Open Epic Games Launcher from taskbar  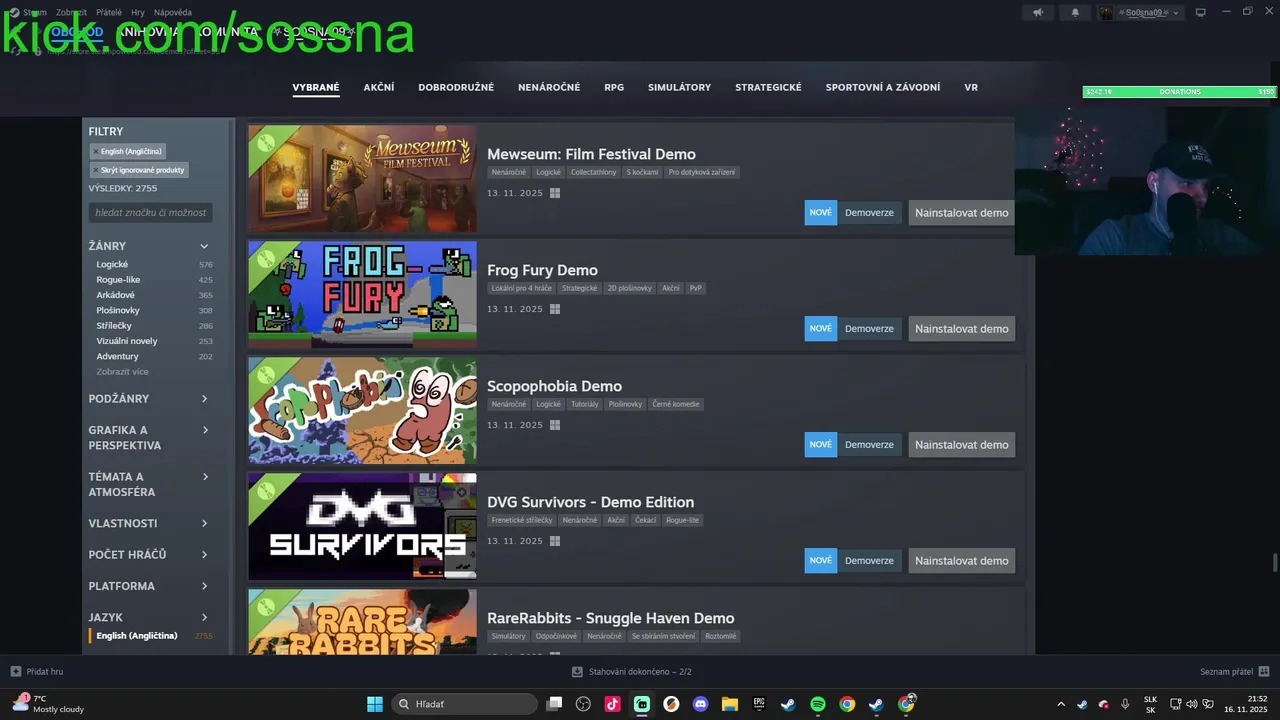click(759, 704)
